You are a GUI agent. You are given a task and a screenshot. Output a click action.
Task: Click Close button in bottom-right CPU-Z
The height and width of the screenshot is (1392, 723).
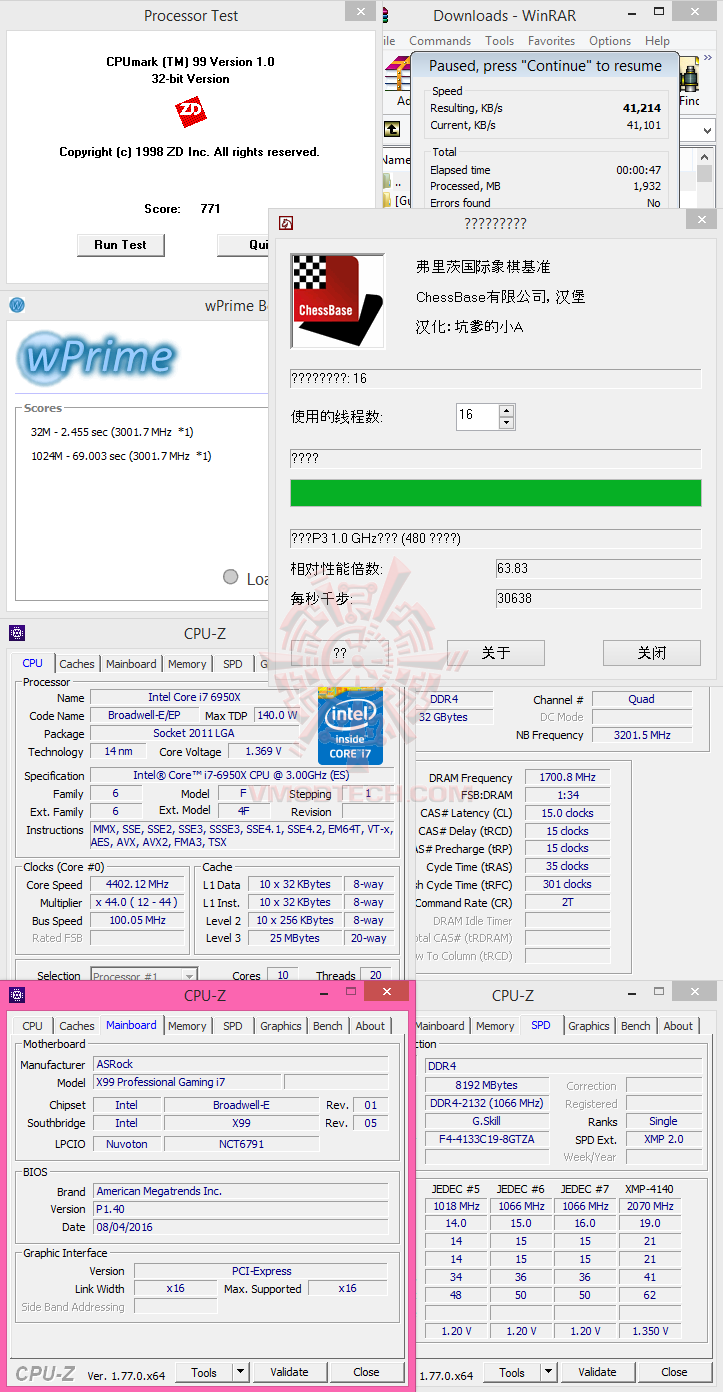(674, 1372)
